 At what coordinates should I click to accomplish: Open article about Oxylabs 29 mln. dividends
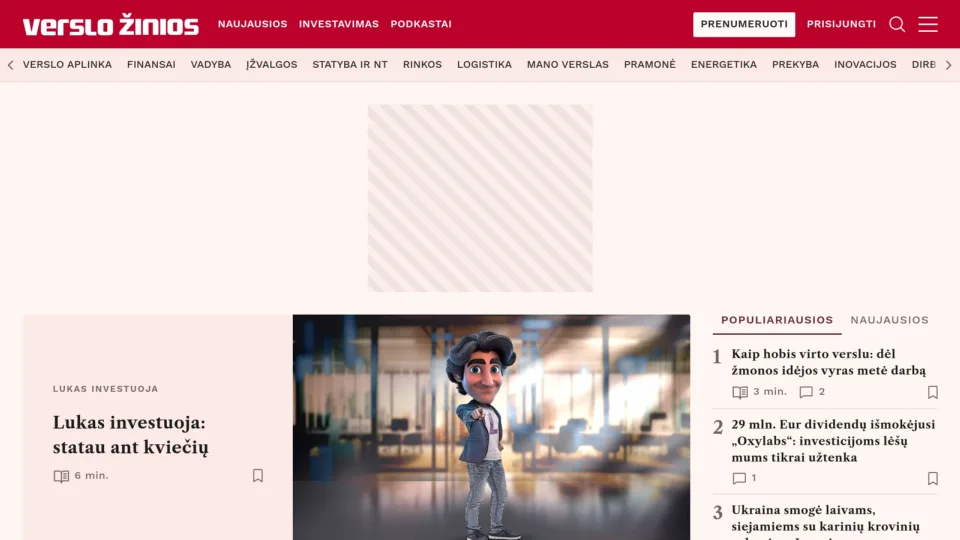(833, 441)
